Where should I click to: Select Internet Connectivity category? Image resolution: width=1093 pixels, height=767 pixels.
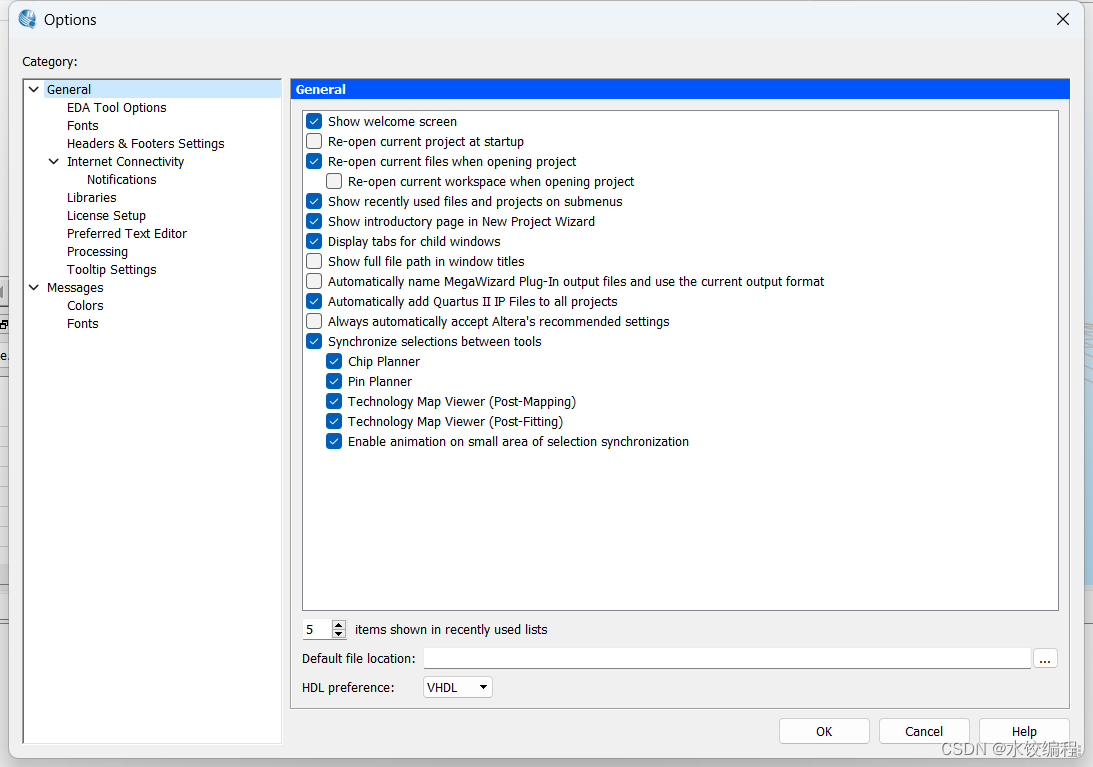(x=125, y=162)
